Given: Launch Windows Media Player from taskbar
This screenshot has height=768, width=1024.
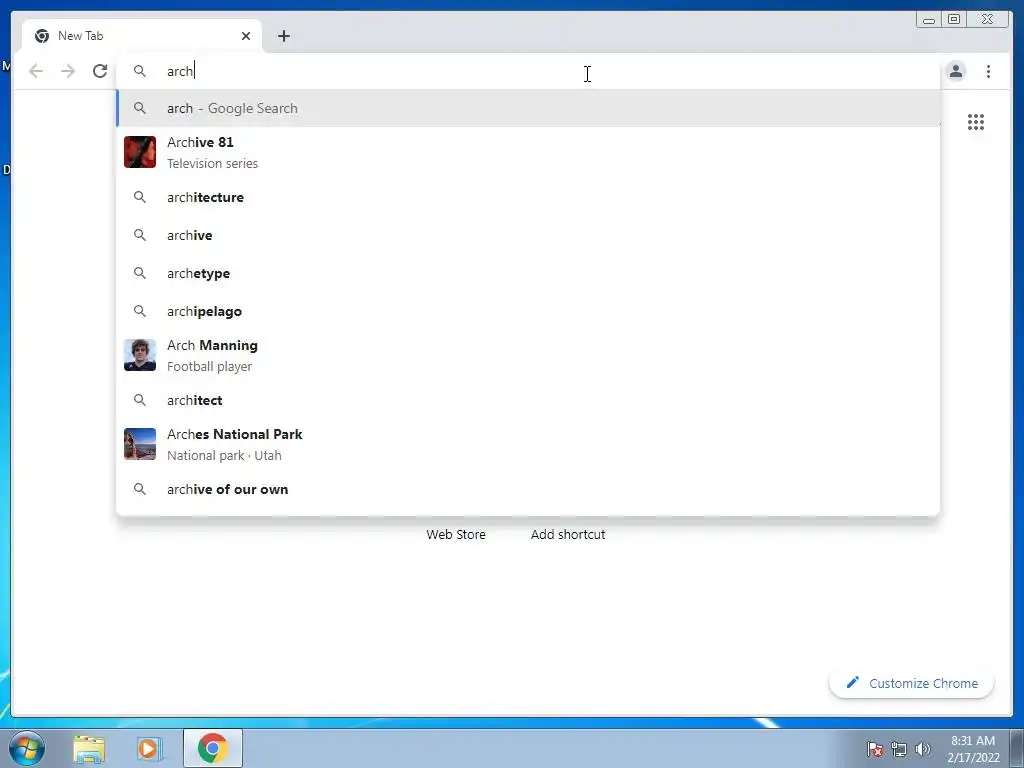Looking at the screenshot, I should (x=149, y=749).
